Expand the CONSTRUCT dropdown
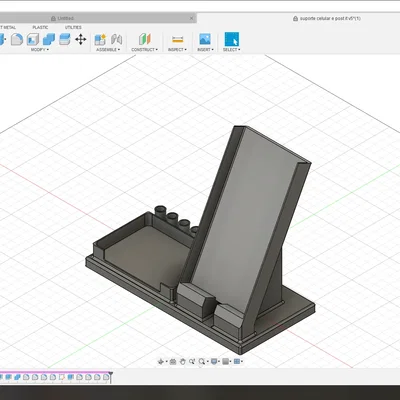400x400 pixels. 144,50
